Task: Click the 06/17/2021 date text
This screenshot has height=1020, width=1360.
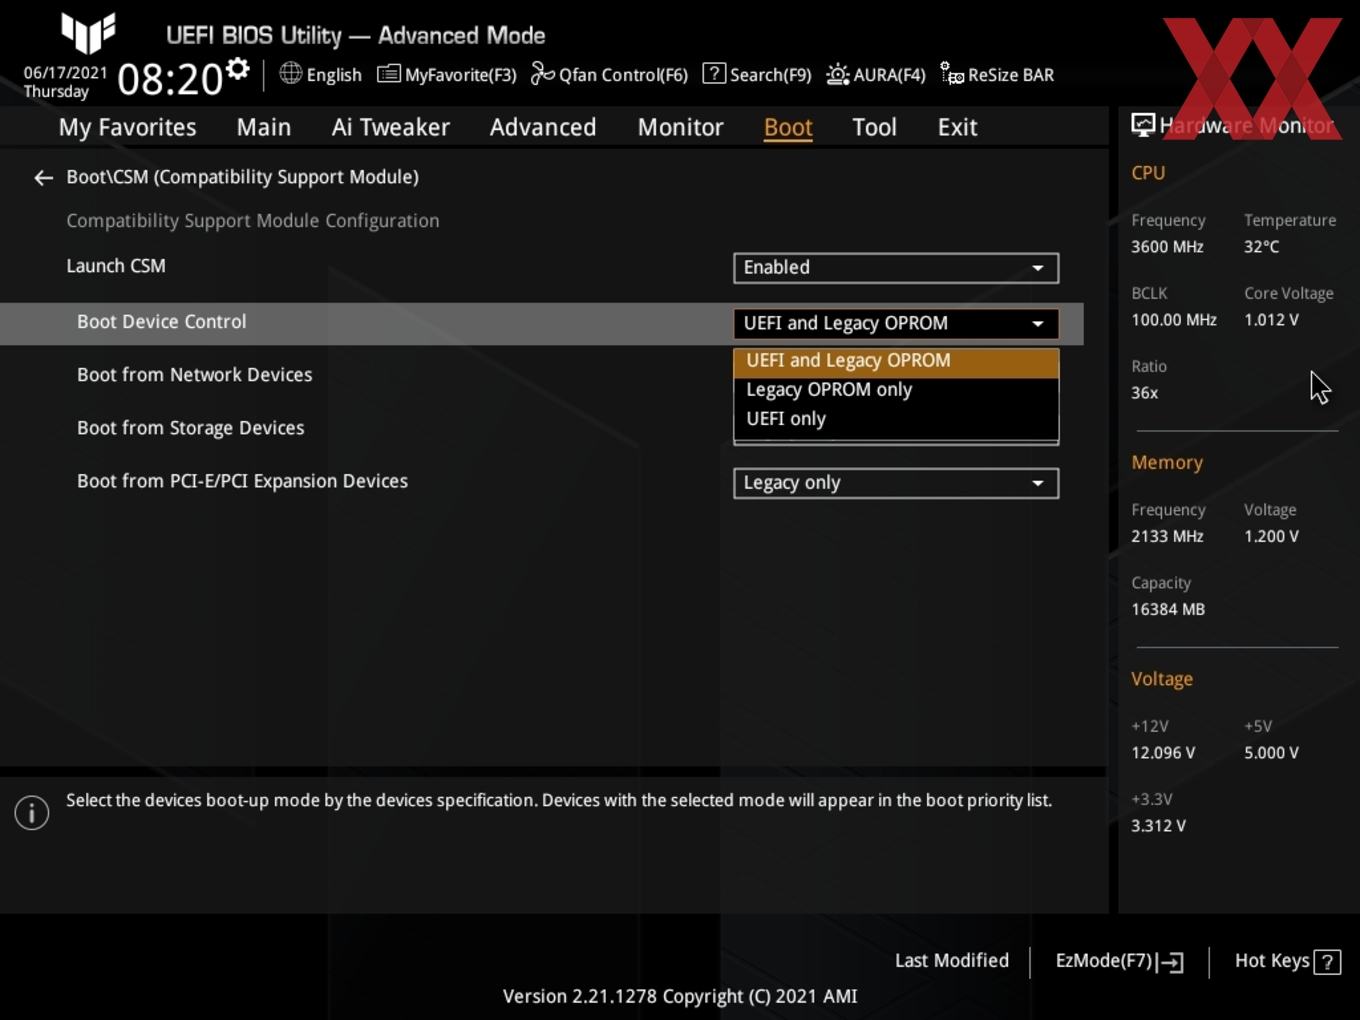Action: (x=65, y=73)
